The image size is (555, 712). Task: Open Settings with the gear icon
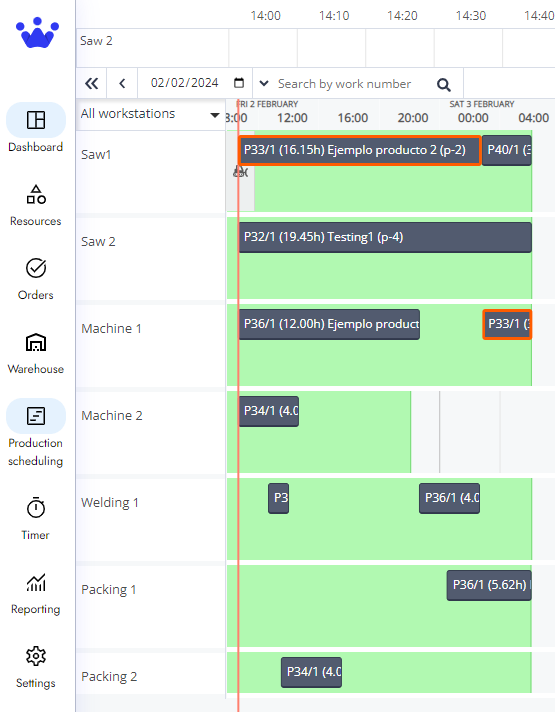[35, 667]
